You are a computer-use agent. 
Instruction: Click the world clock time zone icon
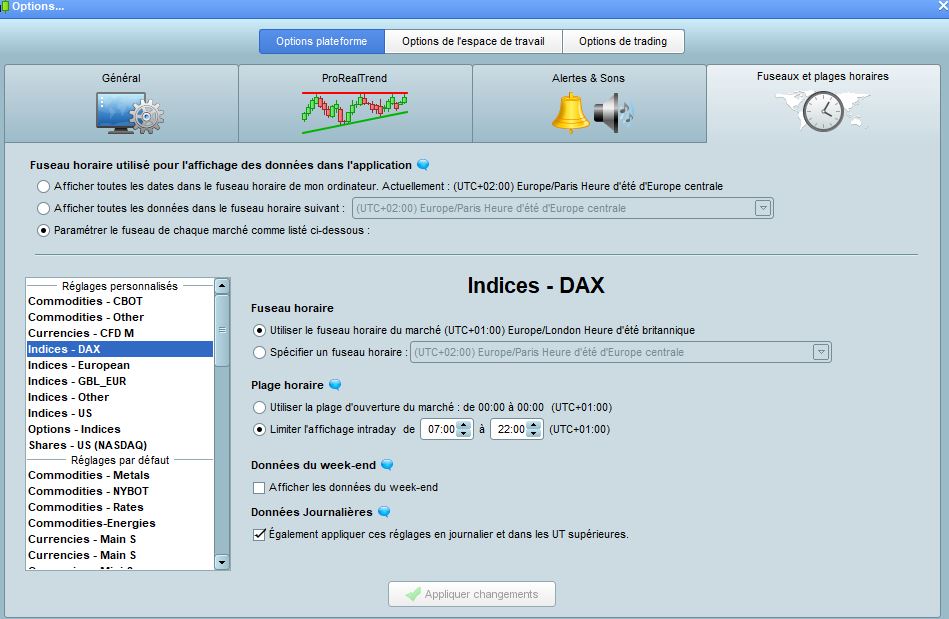click(823, 111)
